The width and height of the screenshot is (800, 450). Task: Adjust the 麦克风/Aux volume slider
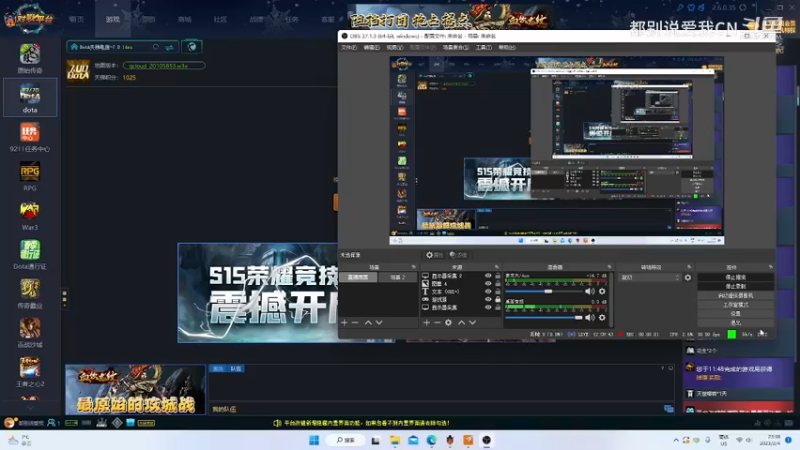point(544,291)
